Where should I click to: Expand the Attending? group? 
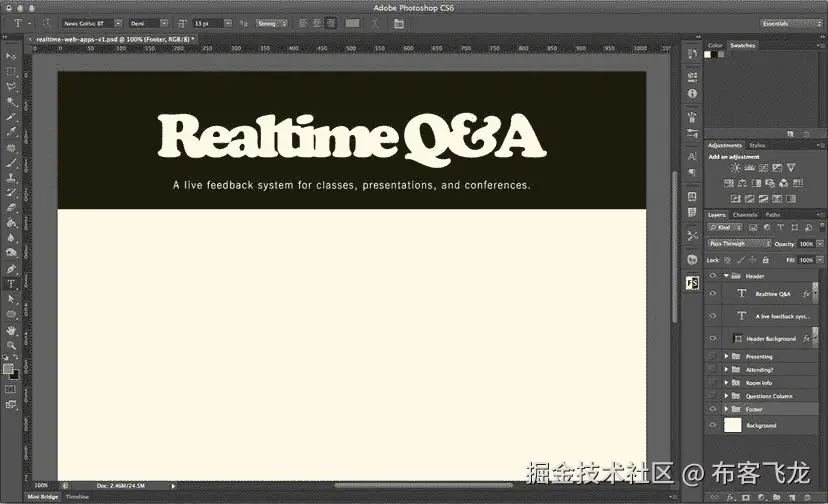coord(726,369)
